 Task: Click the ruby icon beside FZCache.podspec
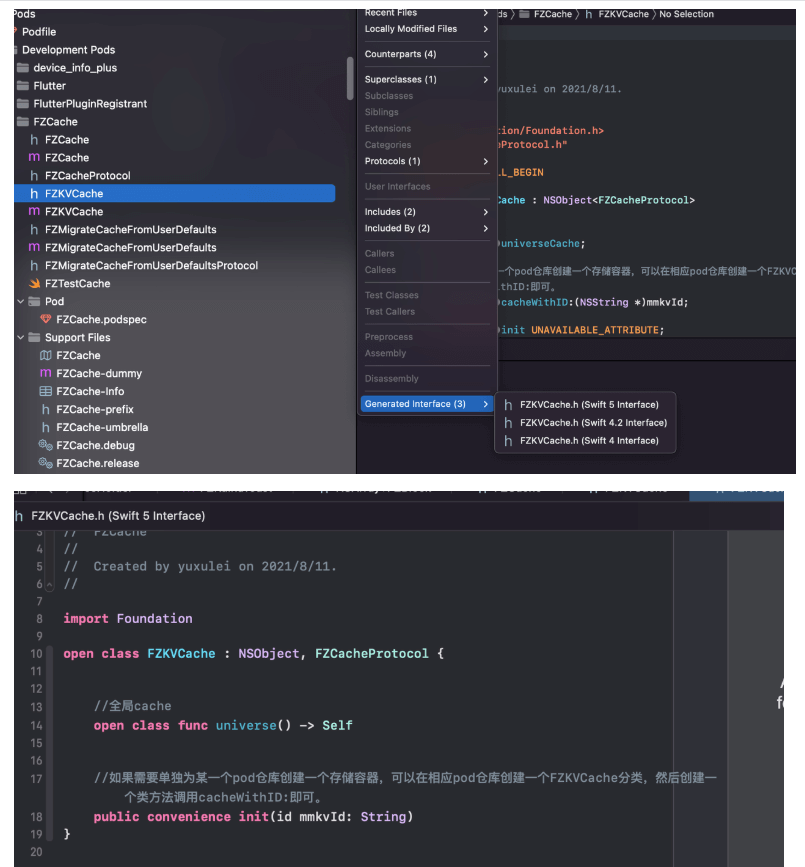click(45, 320)
